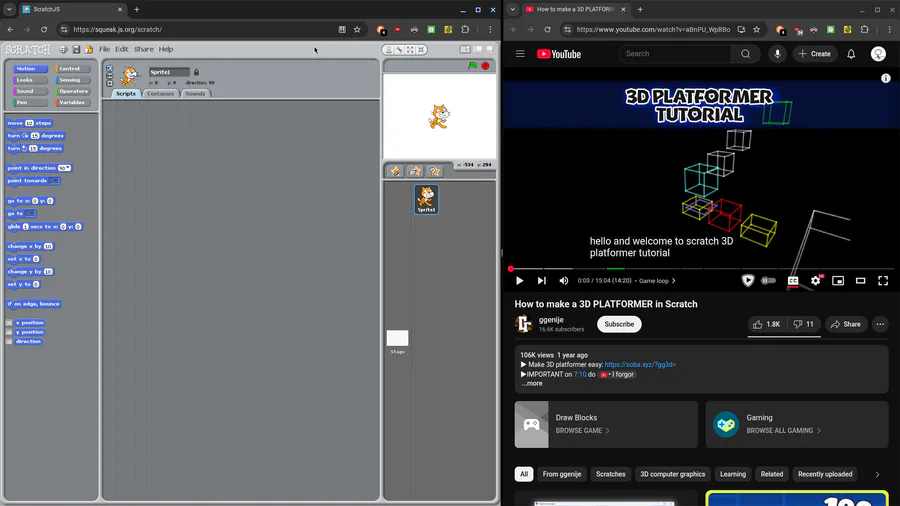This screenshot has height=506, width=900.
Task: Open the point towards target dropdown
Action: 54,181
